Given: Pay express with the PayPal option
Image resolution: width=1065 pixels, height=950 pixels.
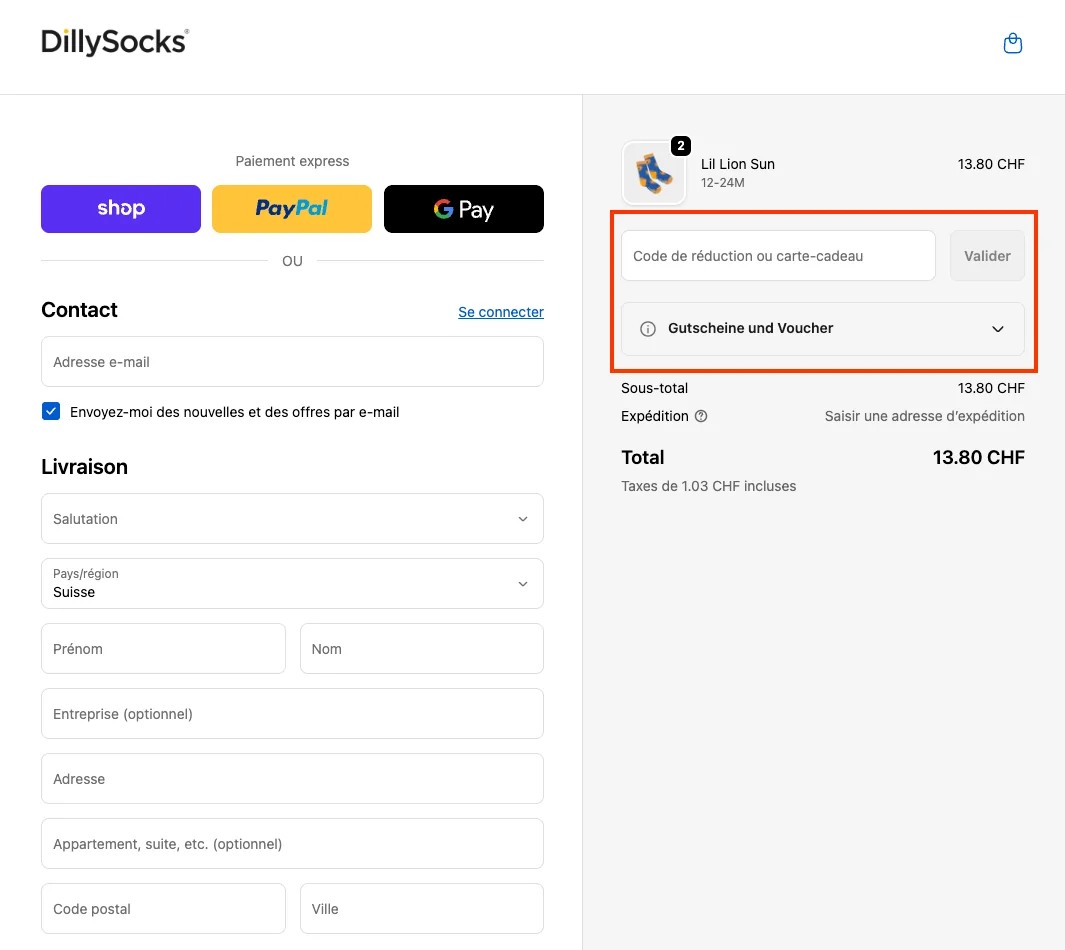Looking at the screenshot, I should pos(292,208).
